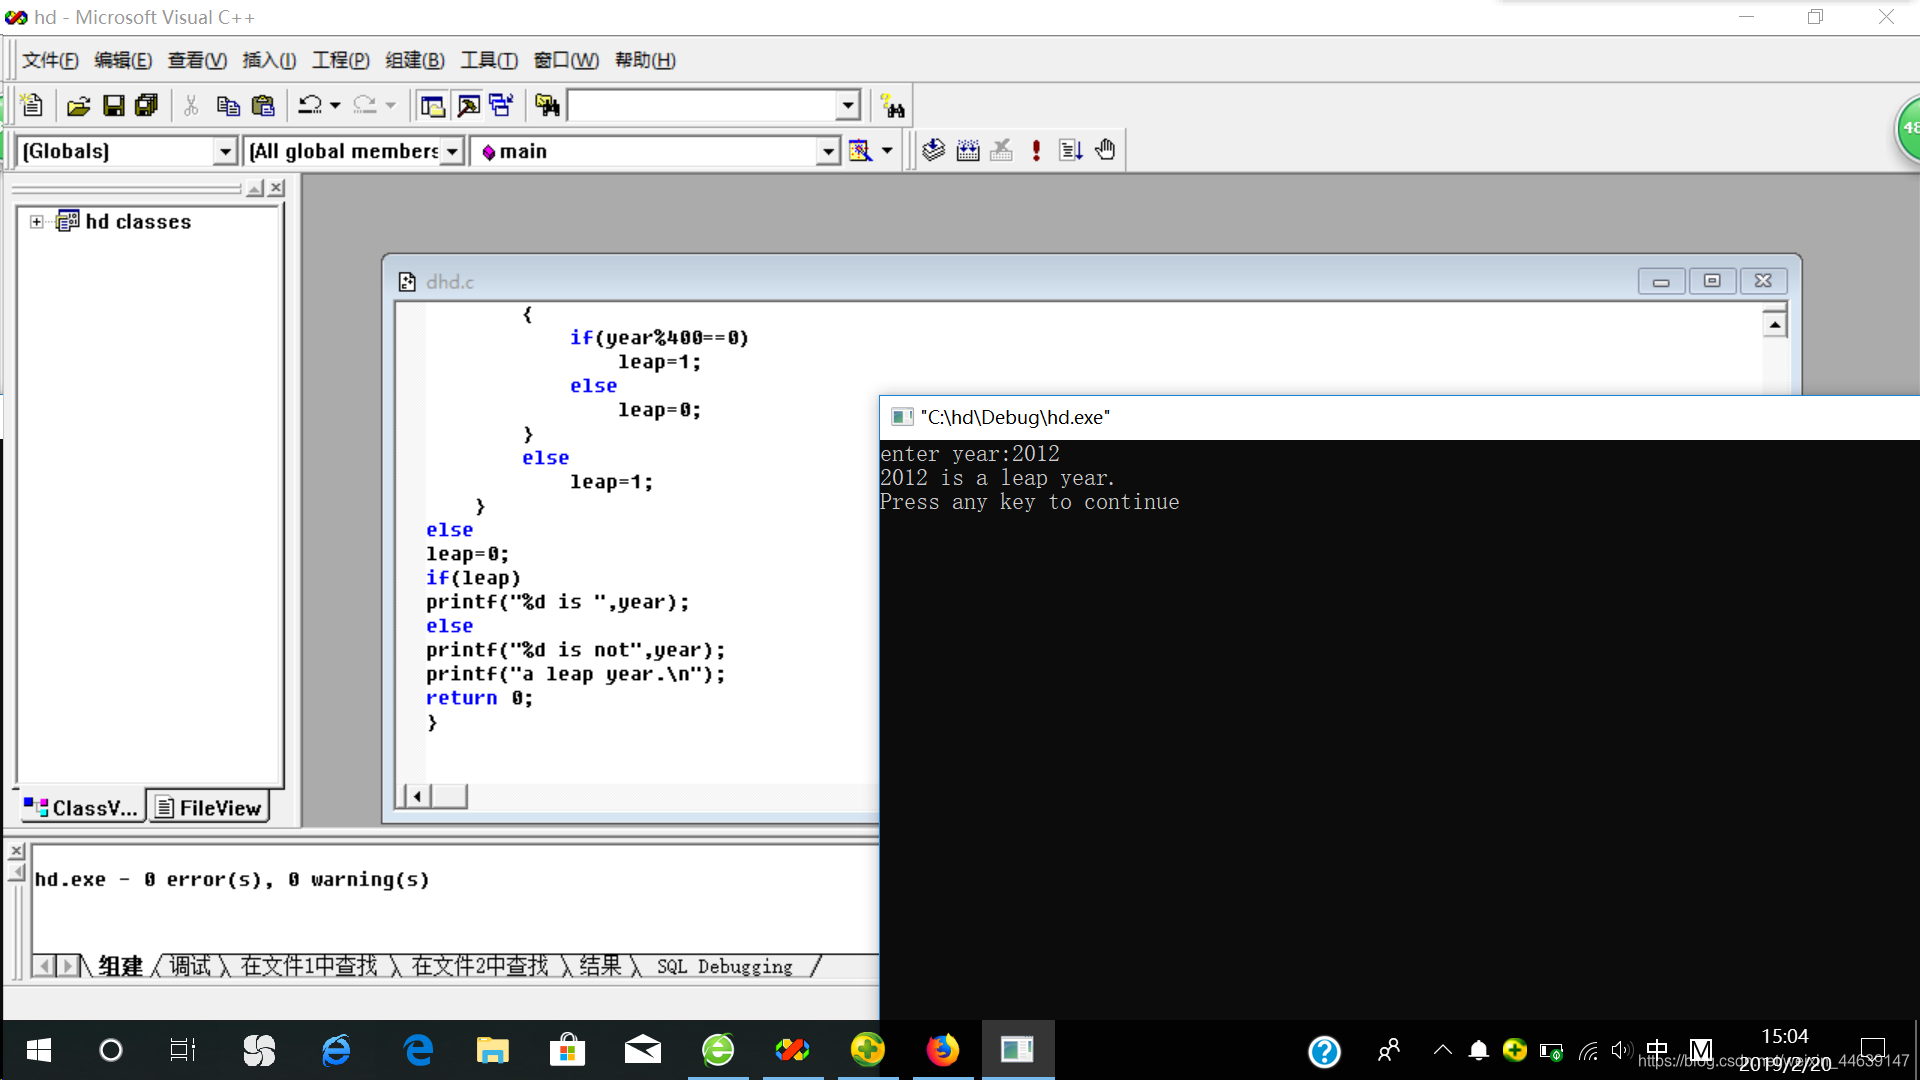Open the Undo history dropdown arrow
1920x1080 pixels.
point(335,105)
